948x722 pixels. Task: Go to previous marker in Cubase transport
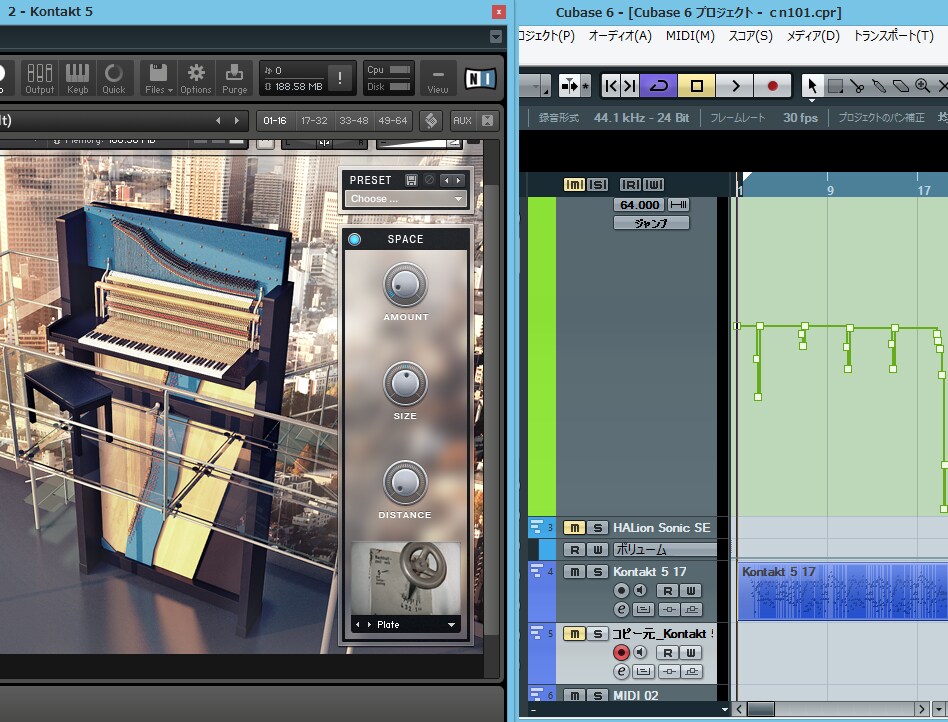click(x=611, y=86)
